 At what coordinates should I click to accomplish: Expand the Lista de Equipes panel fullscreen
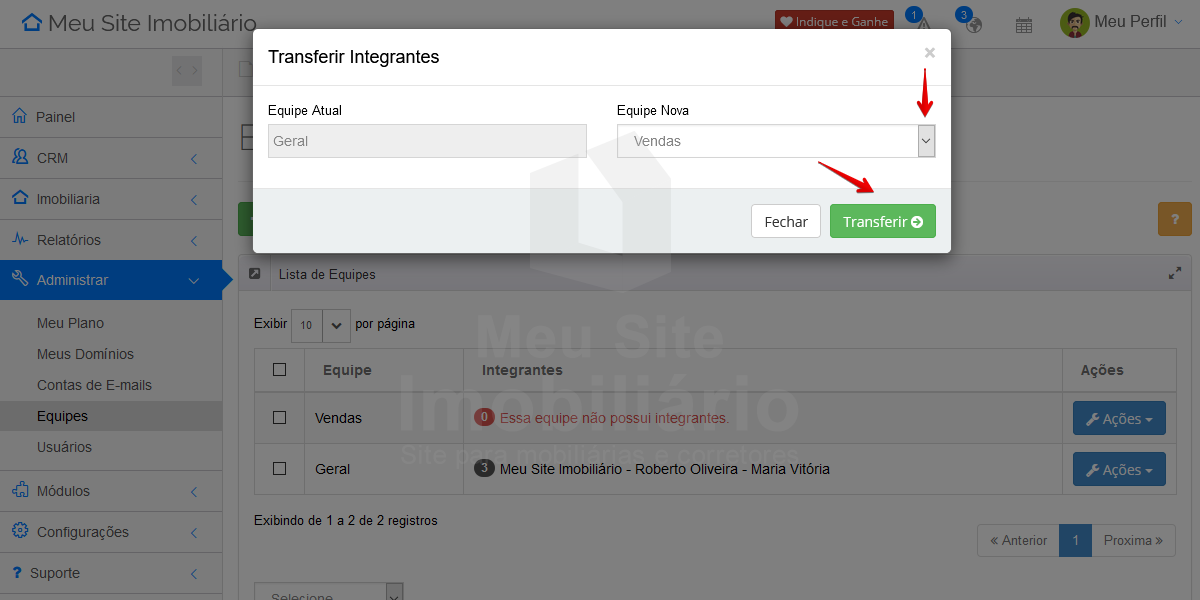pos(1175,273)
